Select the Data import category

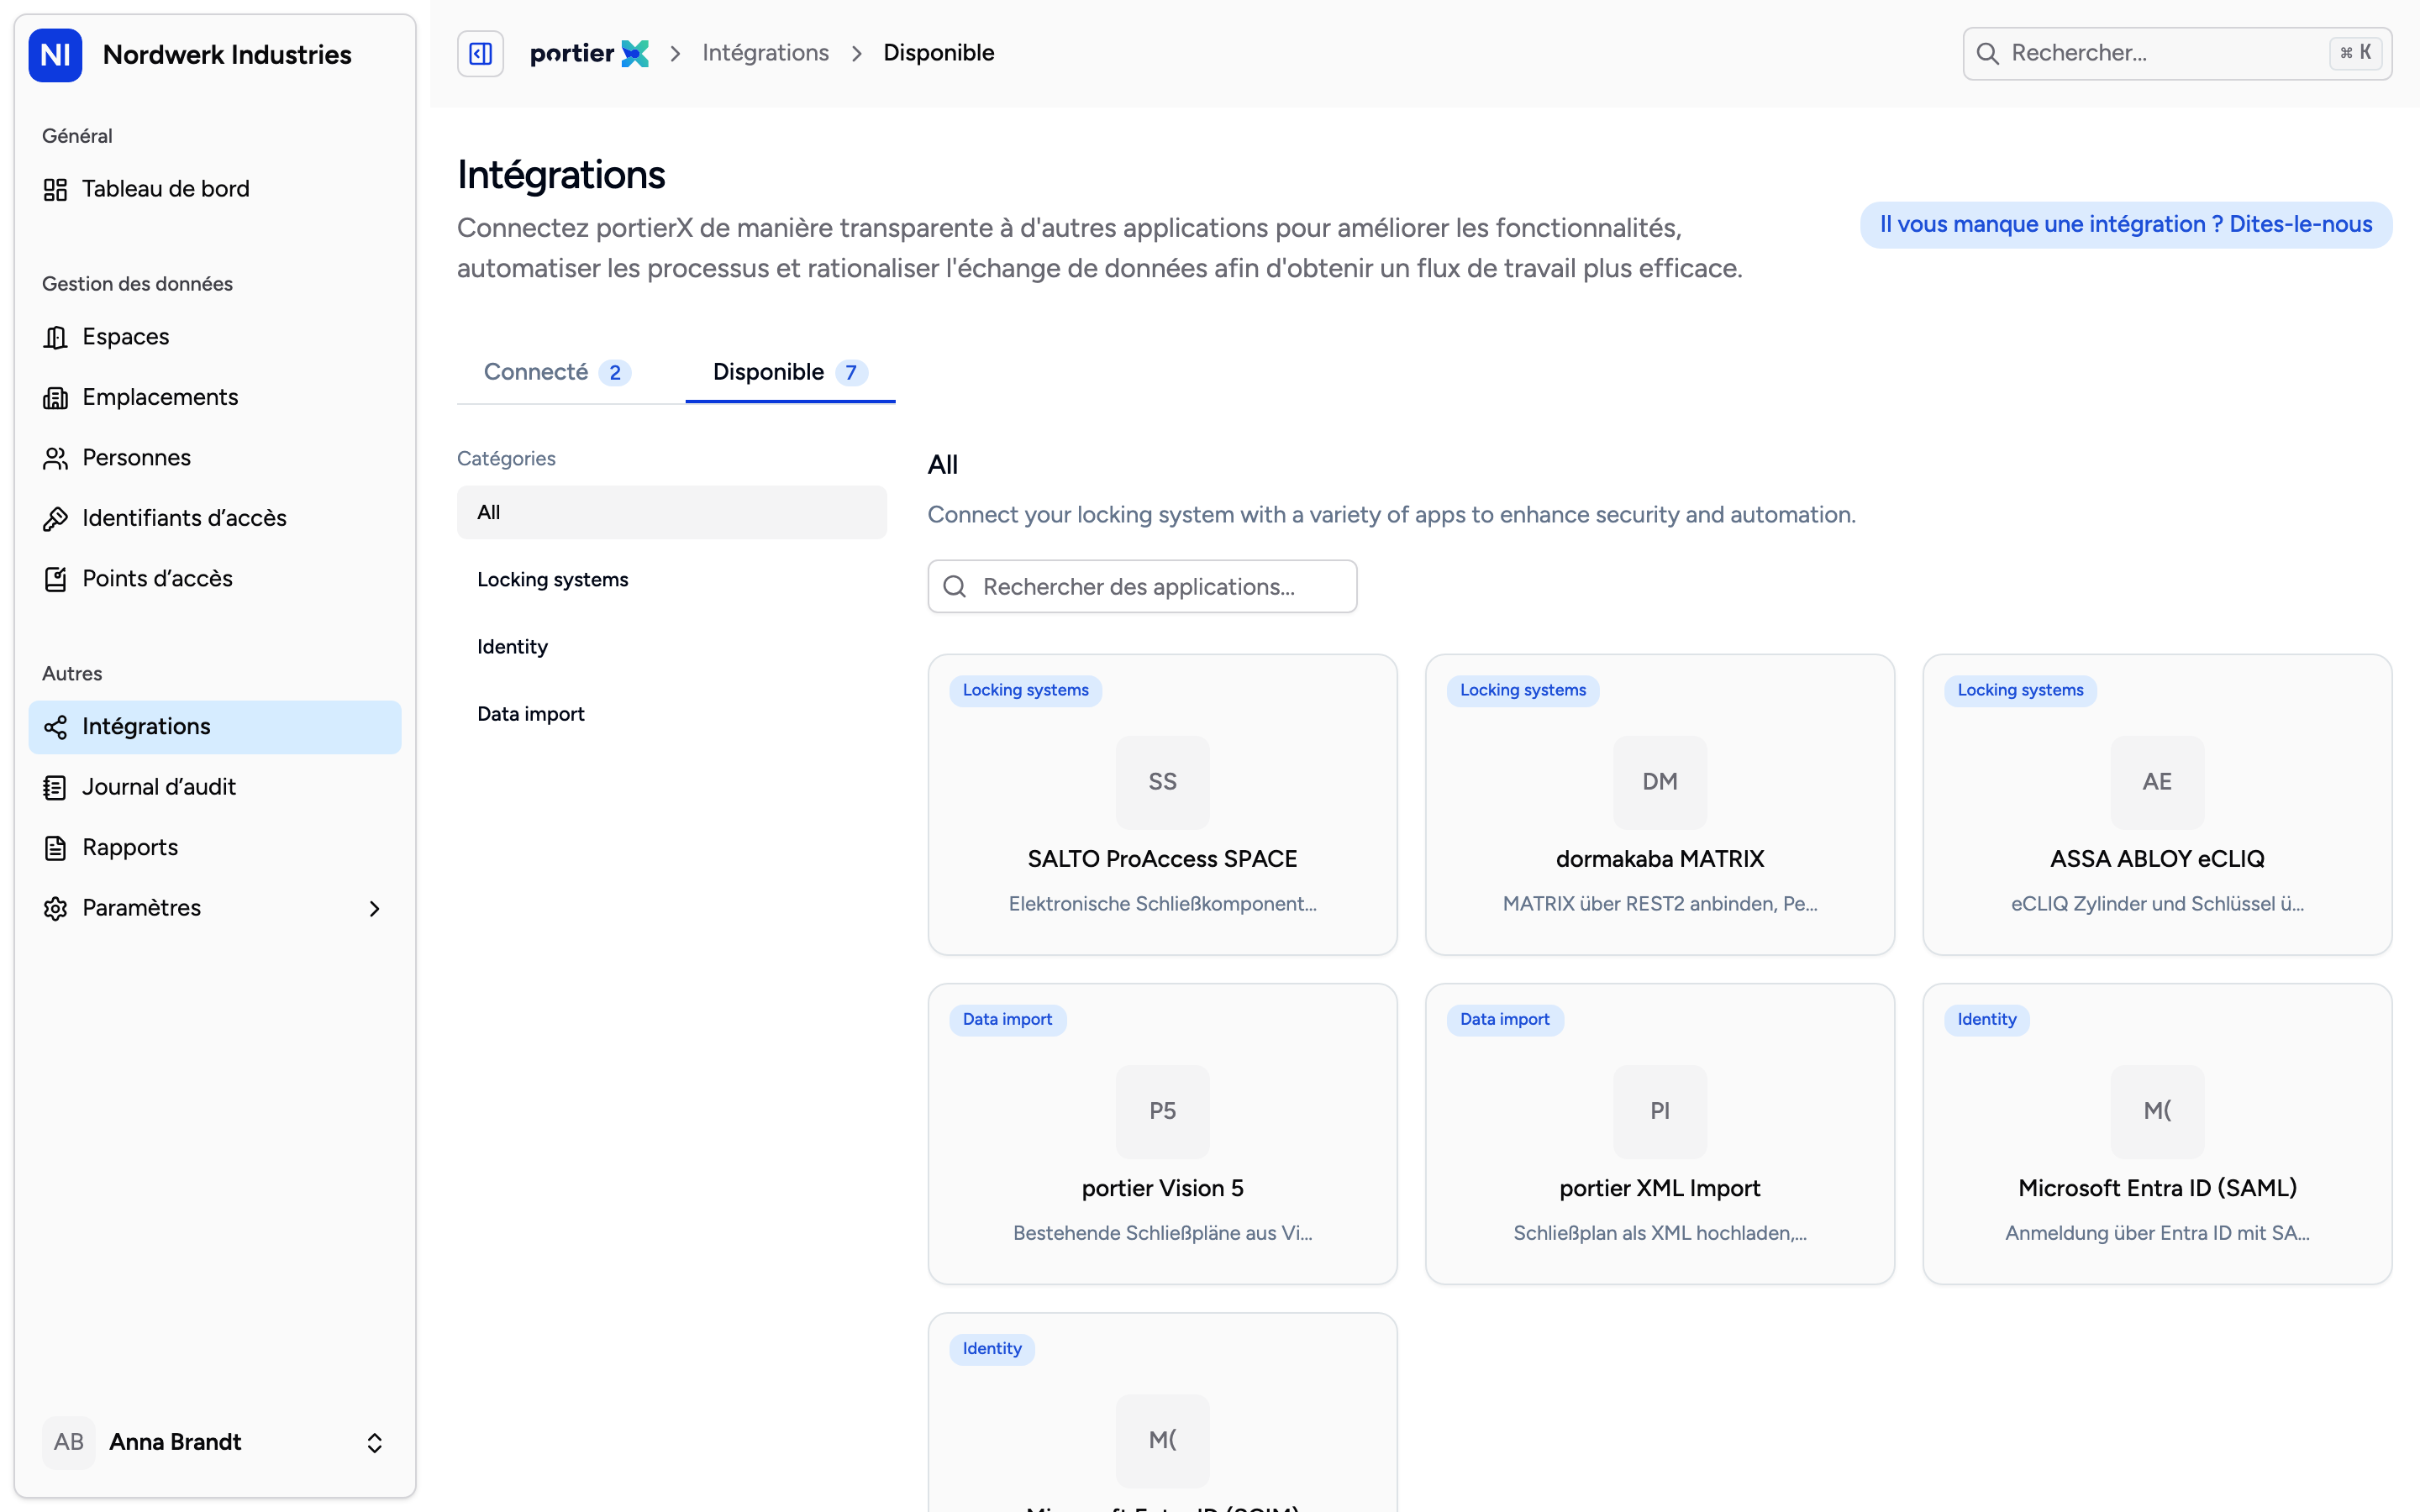coord(672,714)
